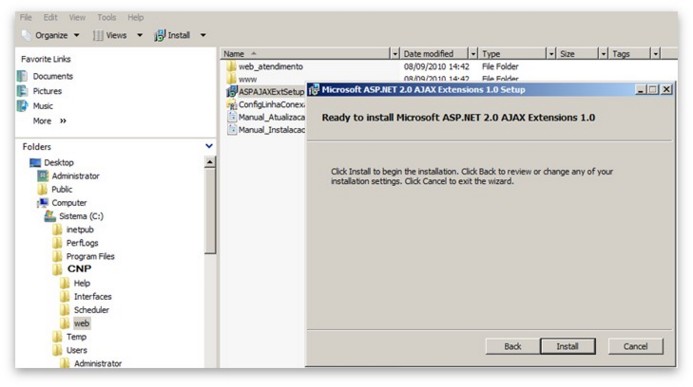Click the Views toolbar icon

pyautogui.click(x=98, y=35)
